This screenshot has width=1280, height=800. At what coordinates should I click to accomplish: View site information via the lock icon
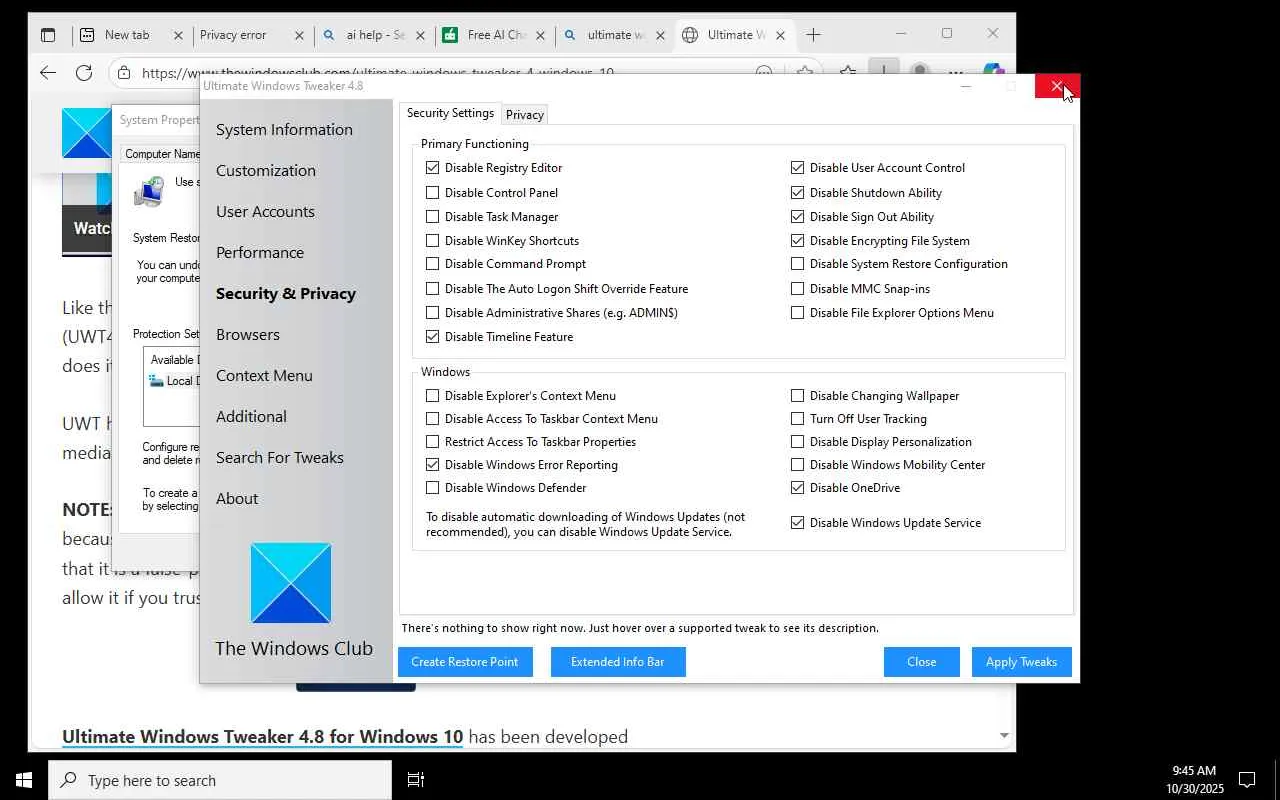123,72
